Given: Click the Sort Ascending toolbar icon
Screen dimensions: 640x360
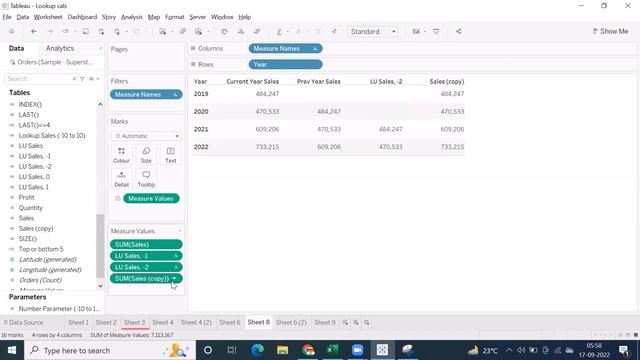Looking at the screenshot, I should point(241,31).
